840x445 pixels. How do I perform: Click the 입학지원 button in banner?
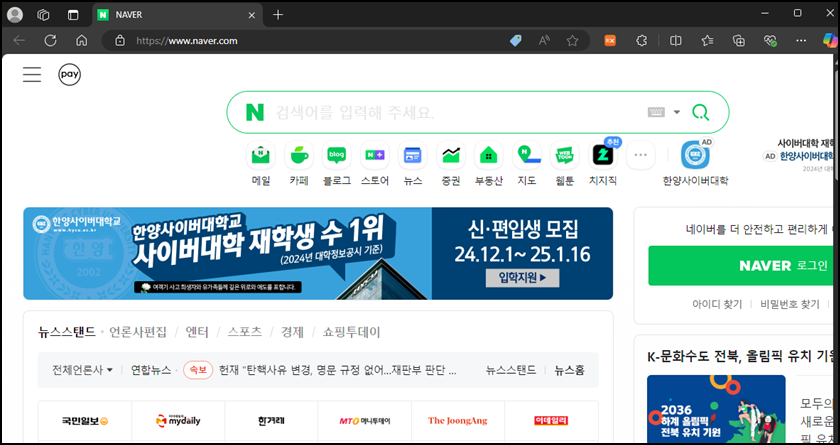(x=522, y=278)
